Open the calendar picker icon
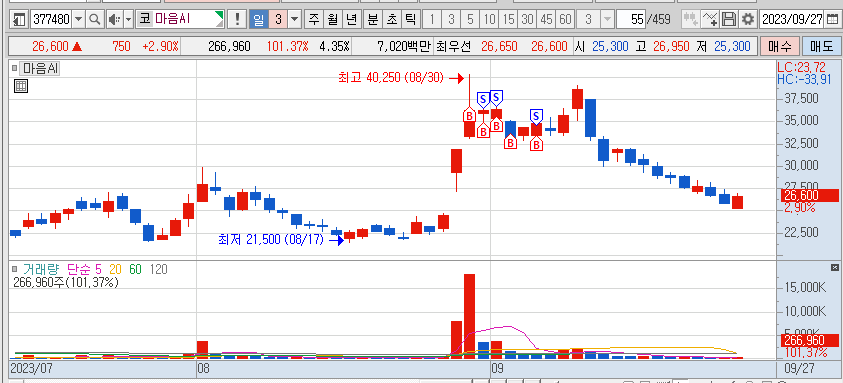Screen dimensions: 843x383 click(x=832, y=20)
